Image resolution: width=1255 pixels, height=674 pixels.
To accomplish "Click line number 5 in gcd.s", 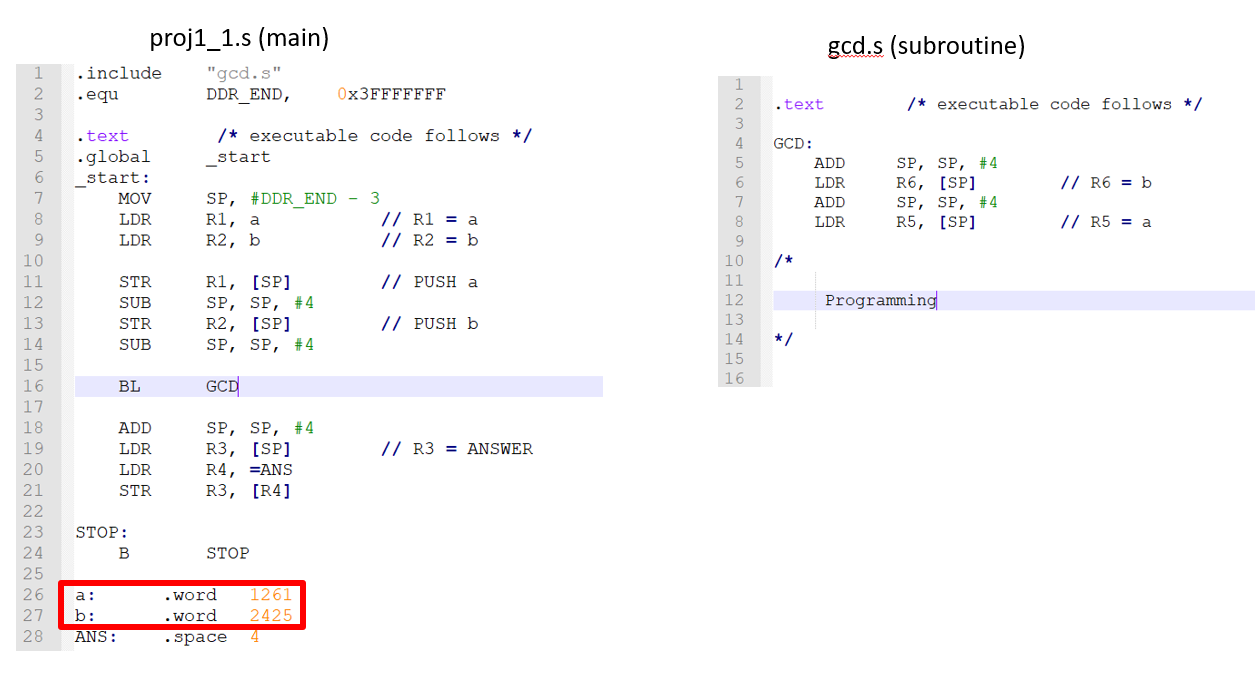I will pyautogui.click(x=738, y=162).
